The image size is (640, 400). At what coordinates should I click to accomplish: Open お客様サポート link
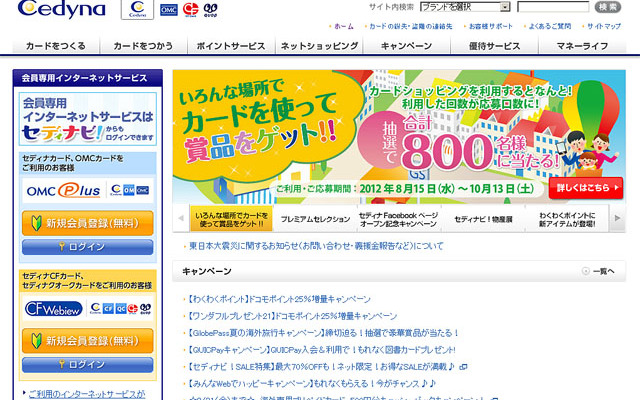pyautogui.click(x=490, y=27)
